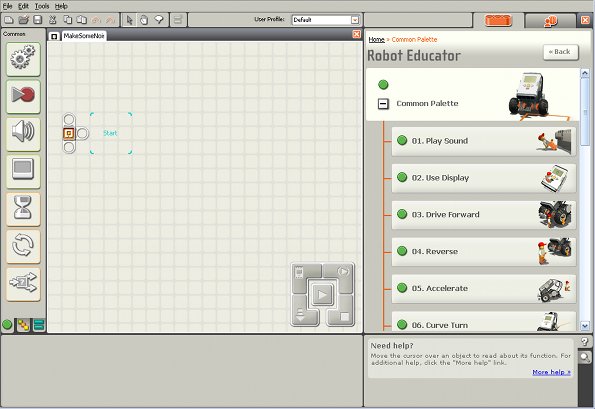Click the Back button in Robot Educator

[561, 52]
